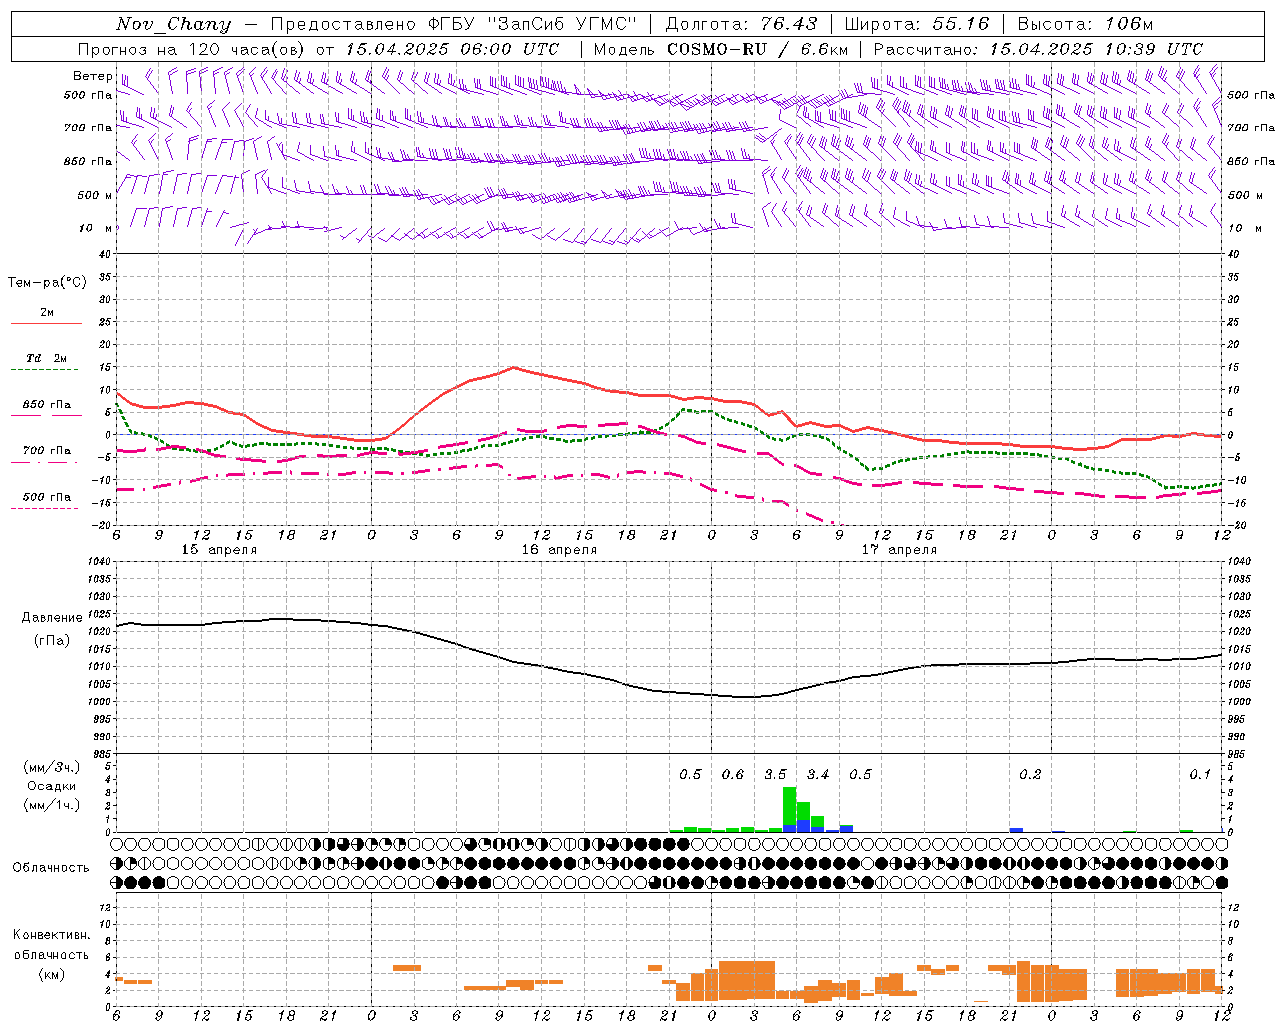Image resolution: width=1280 pixels, height=1024 pixels.
Task: Click the 0.6 precipitation amount label
Action: [733, 774]
